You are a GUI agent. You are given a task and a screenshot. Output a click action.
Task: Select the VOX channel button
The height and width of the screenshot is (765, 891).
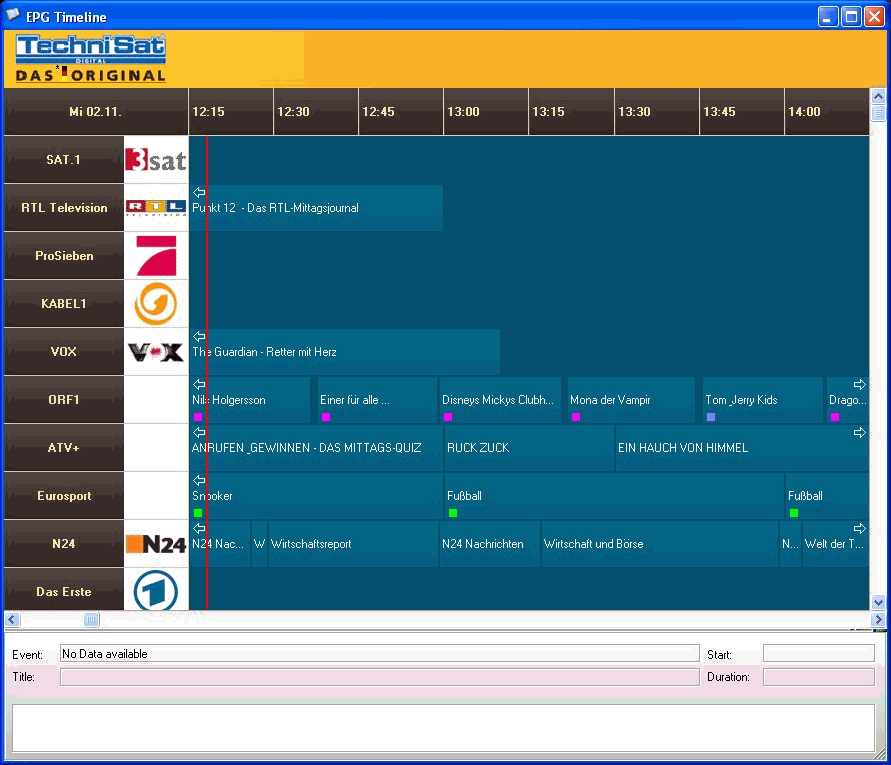(x=64, y=352)
